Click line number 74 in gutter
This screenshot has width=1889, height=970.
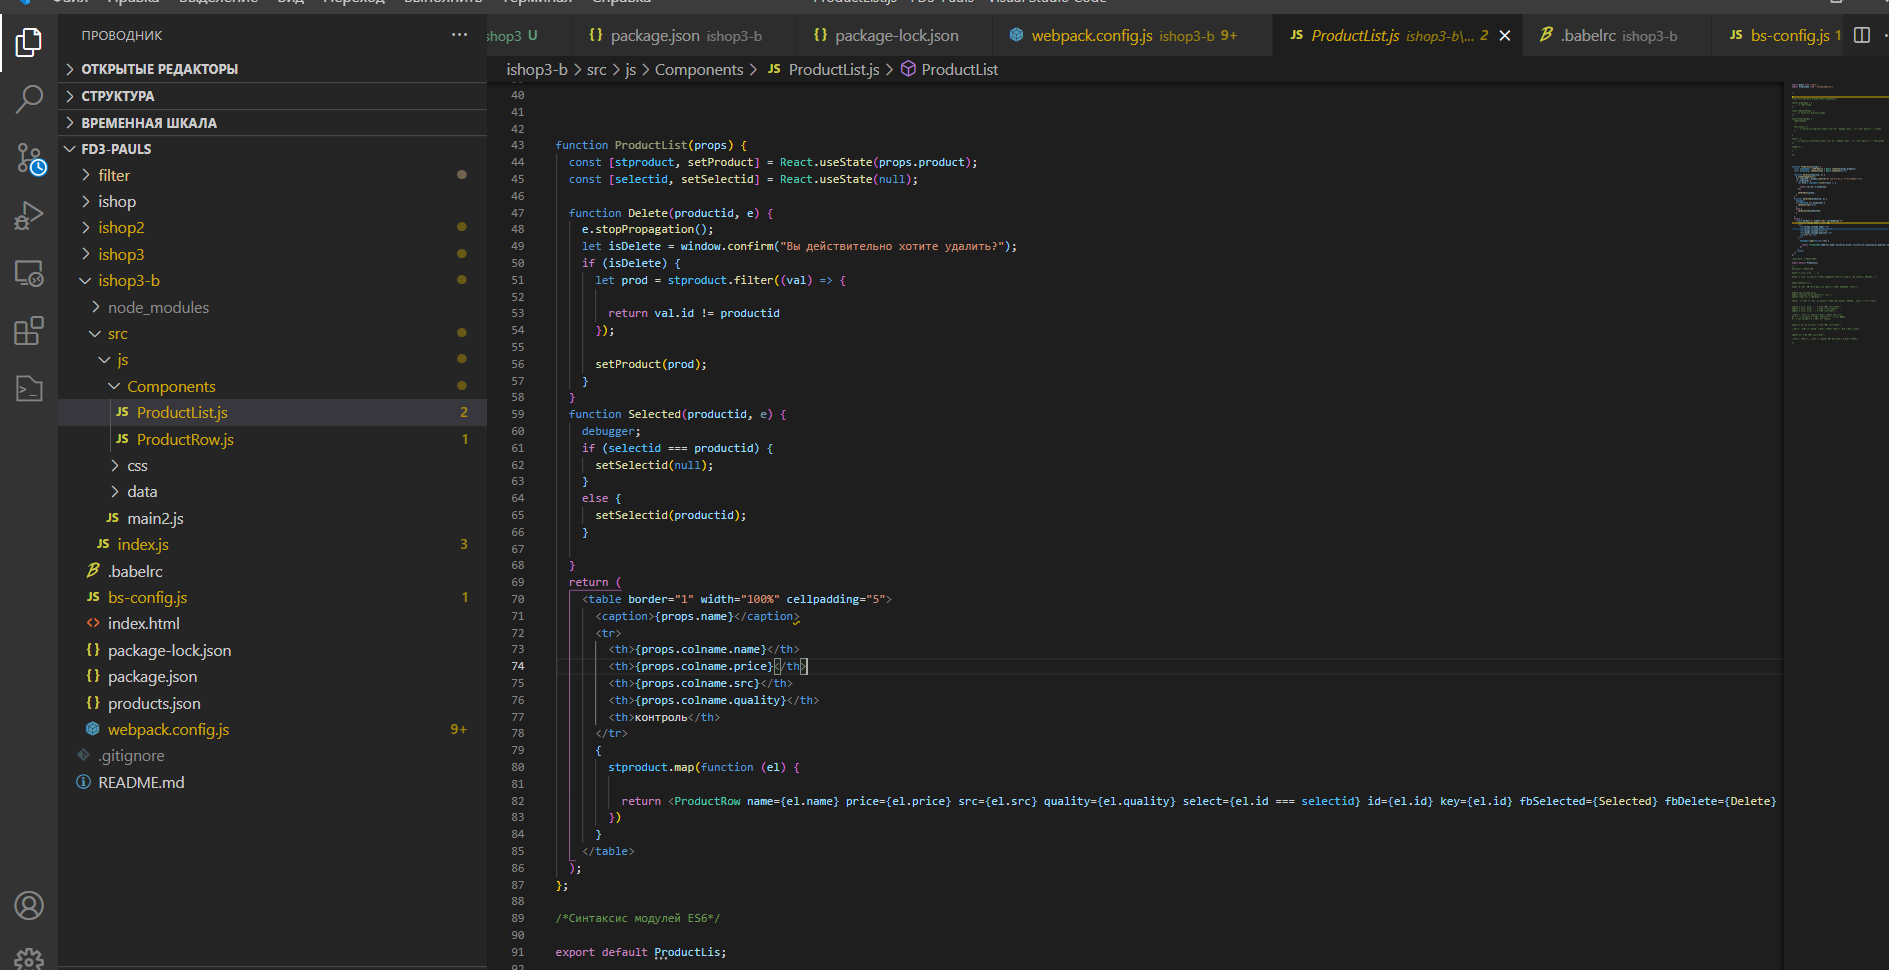(517, 666)
